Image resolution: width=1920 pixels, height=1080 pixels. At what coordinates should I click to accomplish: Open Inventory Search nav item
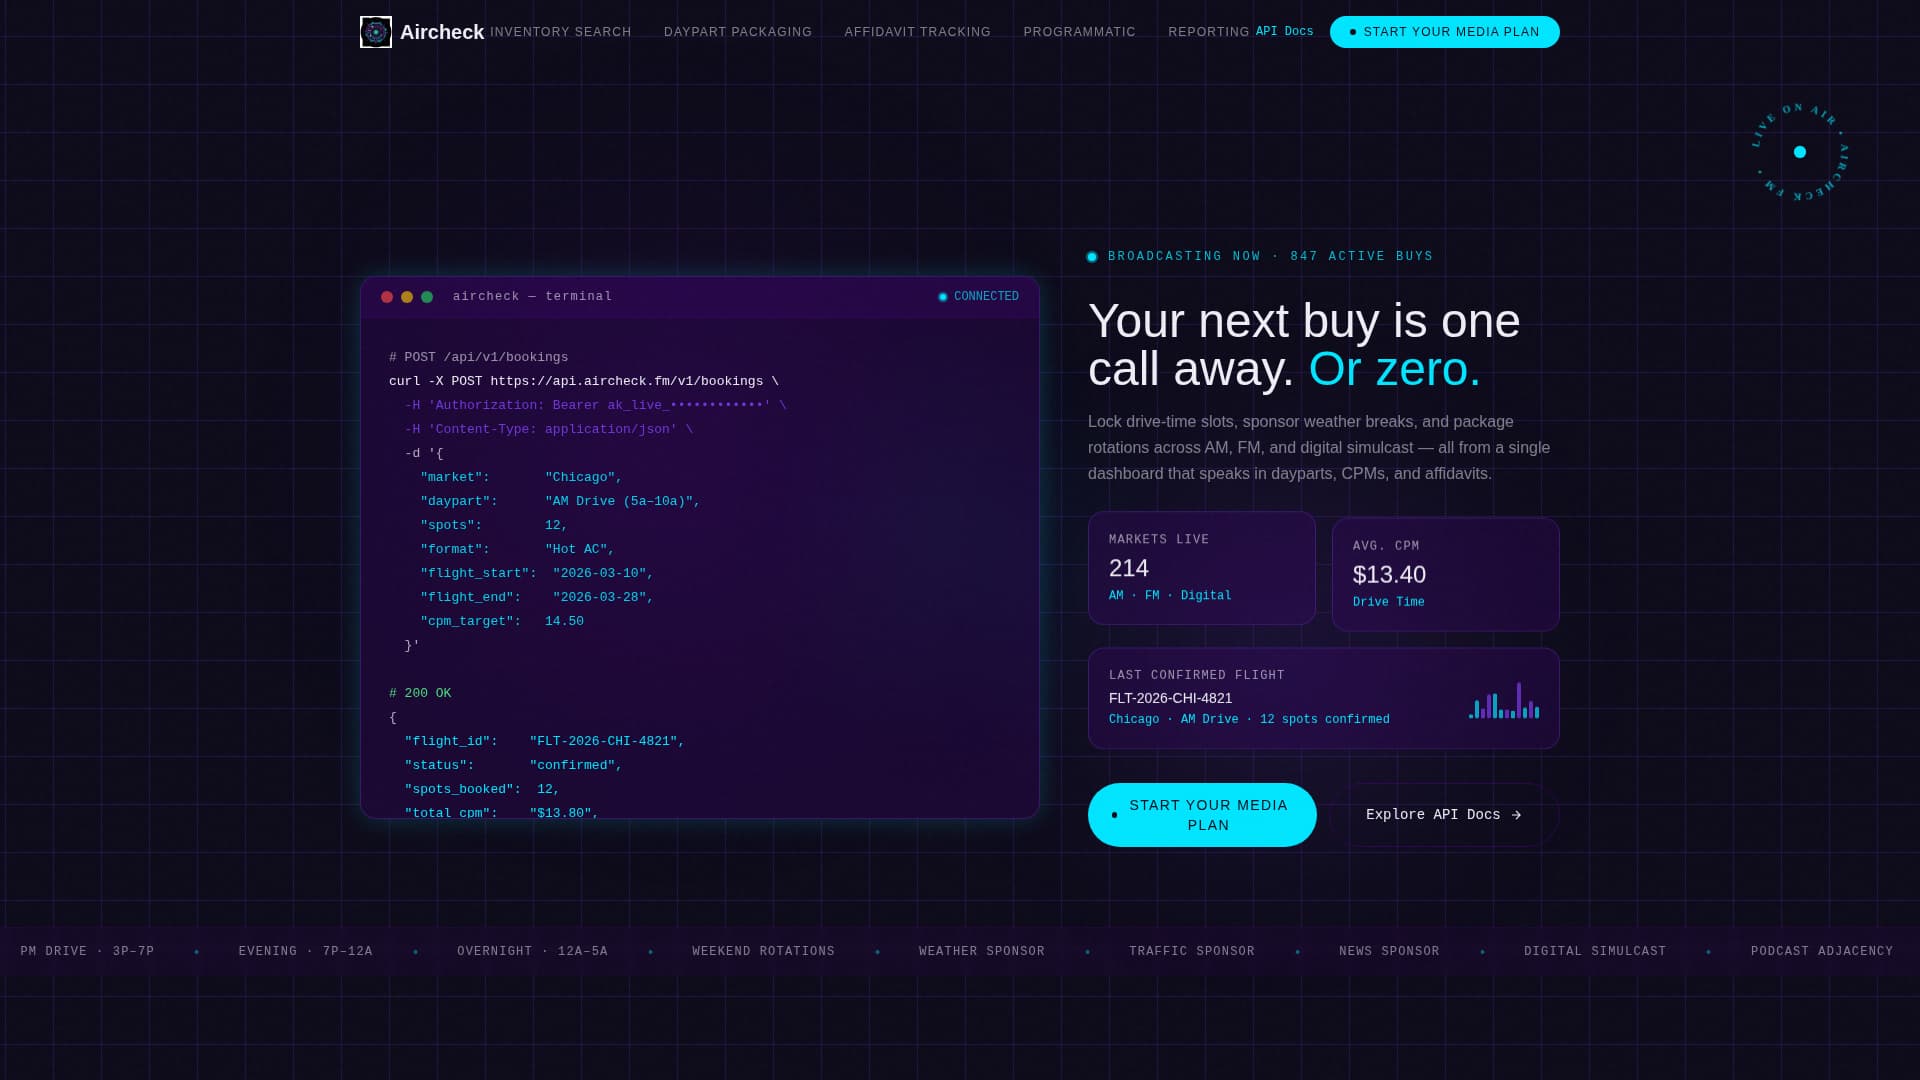pos(561,32)
